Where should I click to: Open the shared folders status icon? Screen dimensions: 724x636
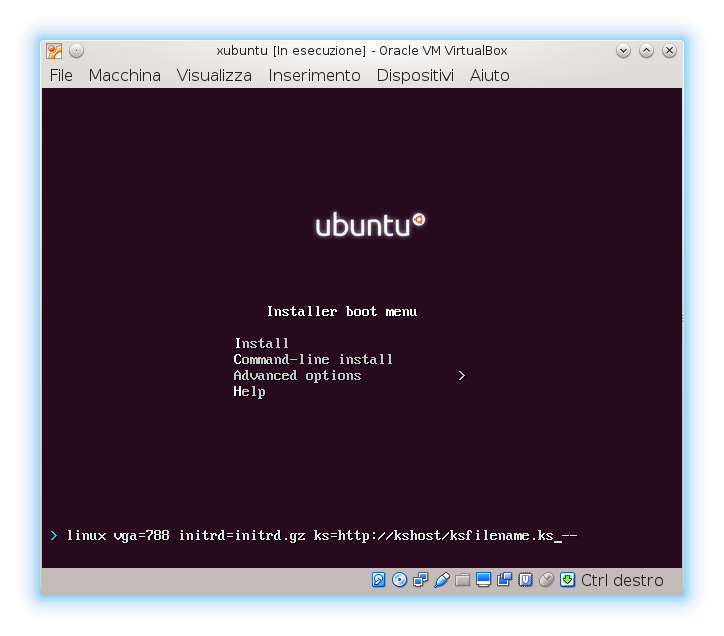point(462,580)
